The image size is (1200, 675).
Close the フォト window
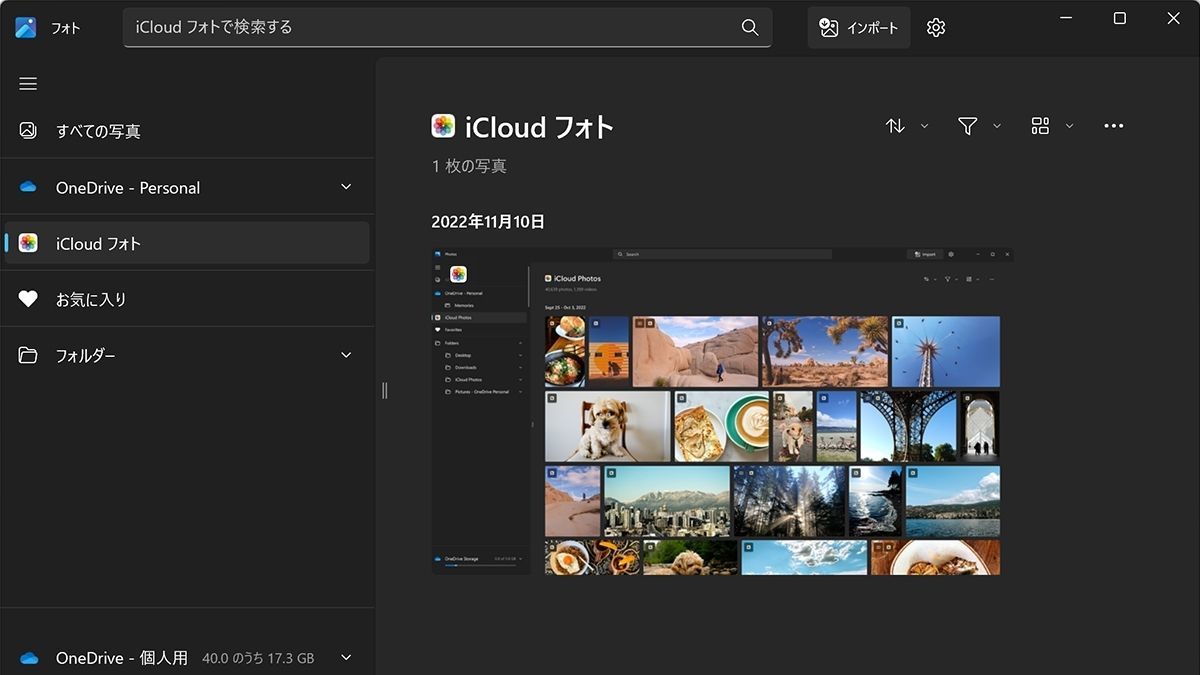coord(1174,19)
